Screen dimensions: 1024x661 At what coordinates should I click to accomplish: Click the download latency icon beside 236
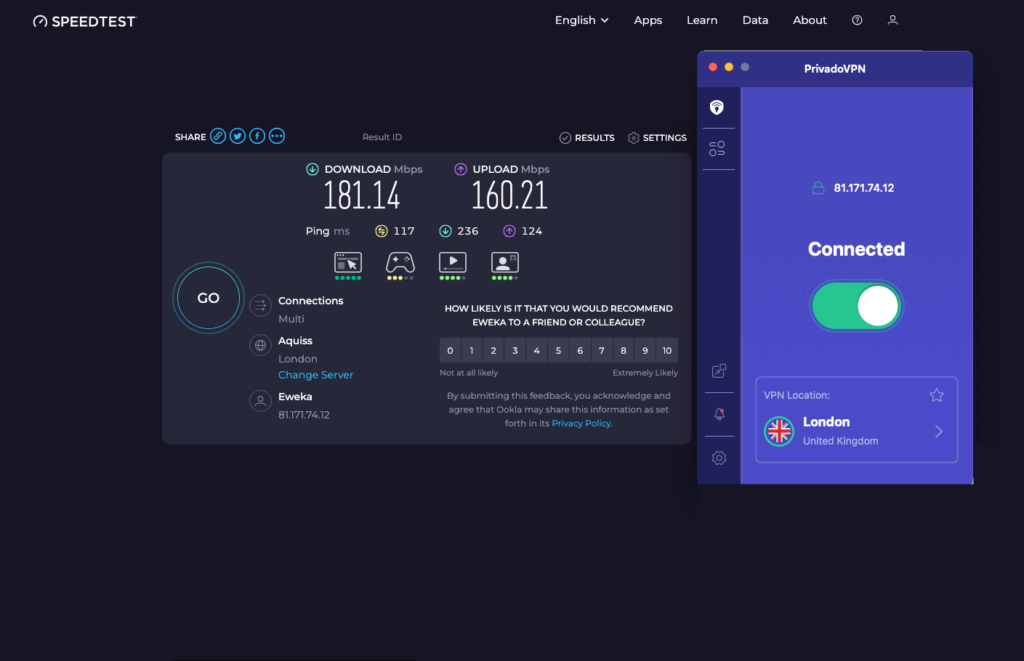point(445,231)
